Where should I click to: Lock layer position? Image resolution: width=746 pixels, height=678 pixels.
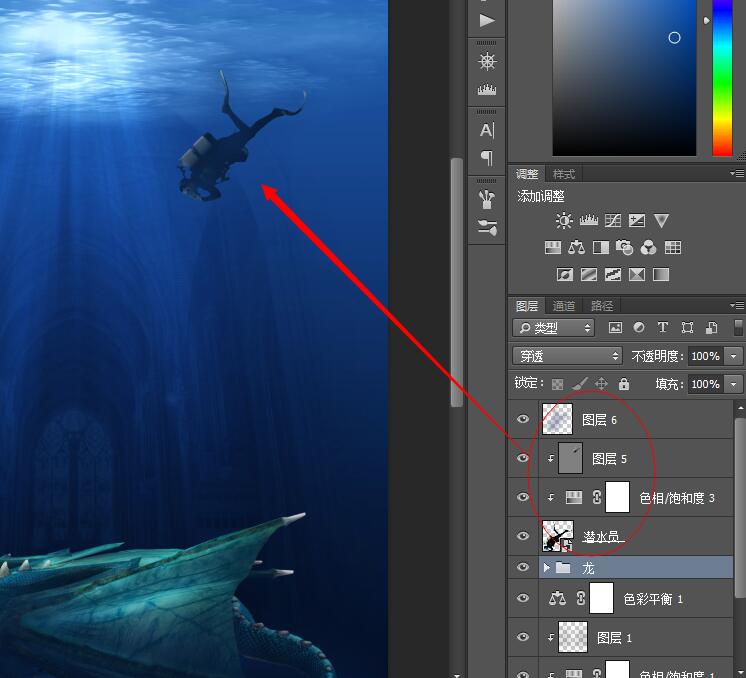pyautogui.click(x=601, y=383)
